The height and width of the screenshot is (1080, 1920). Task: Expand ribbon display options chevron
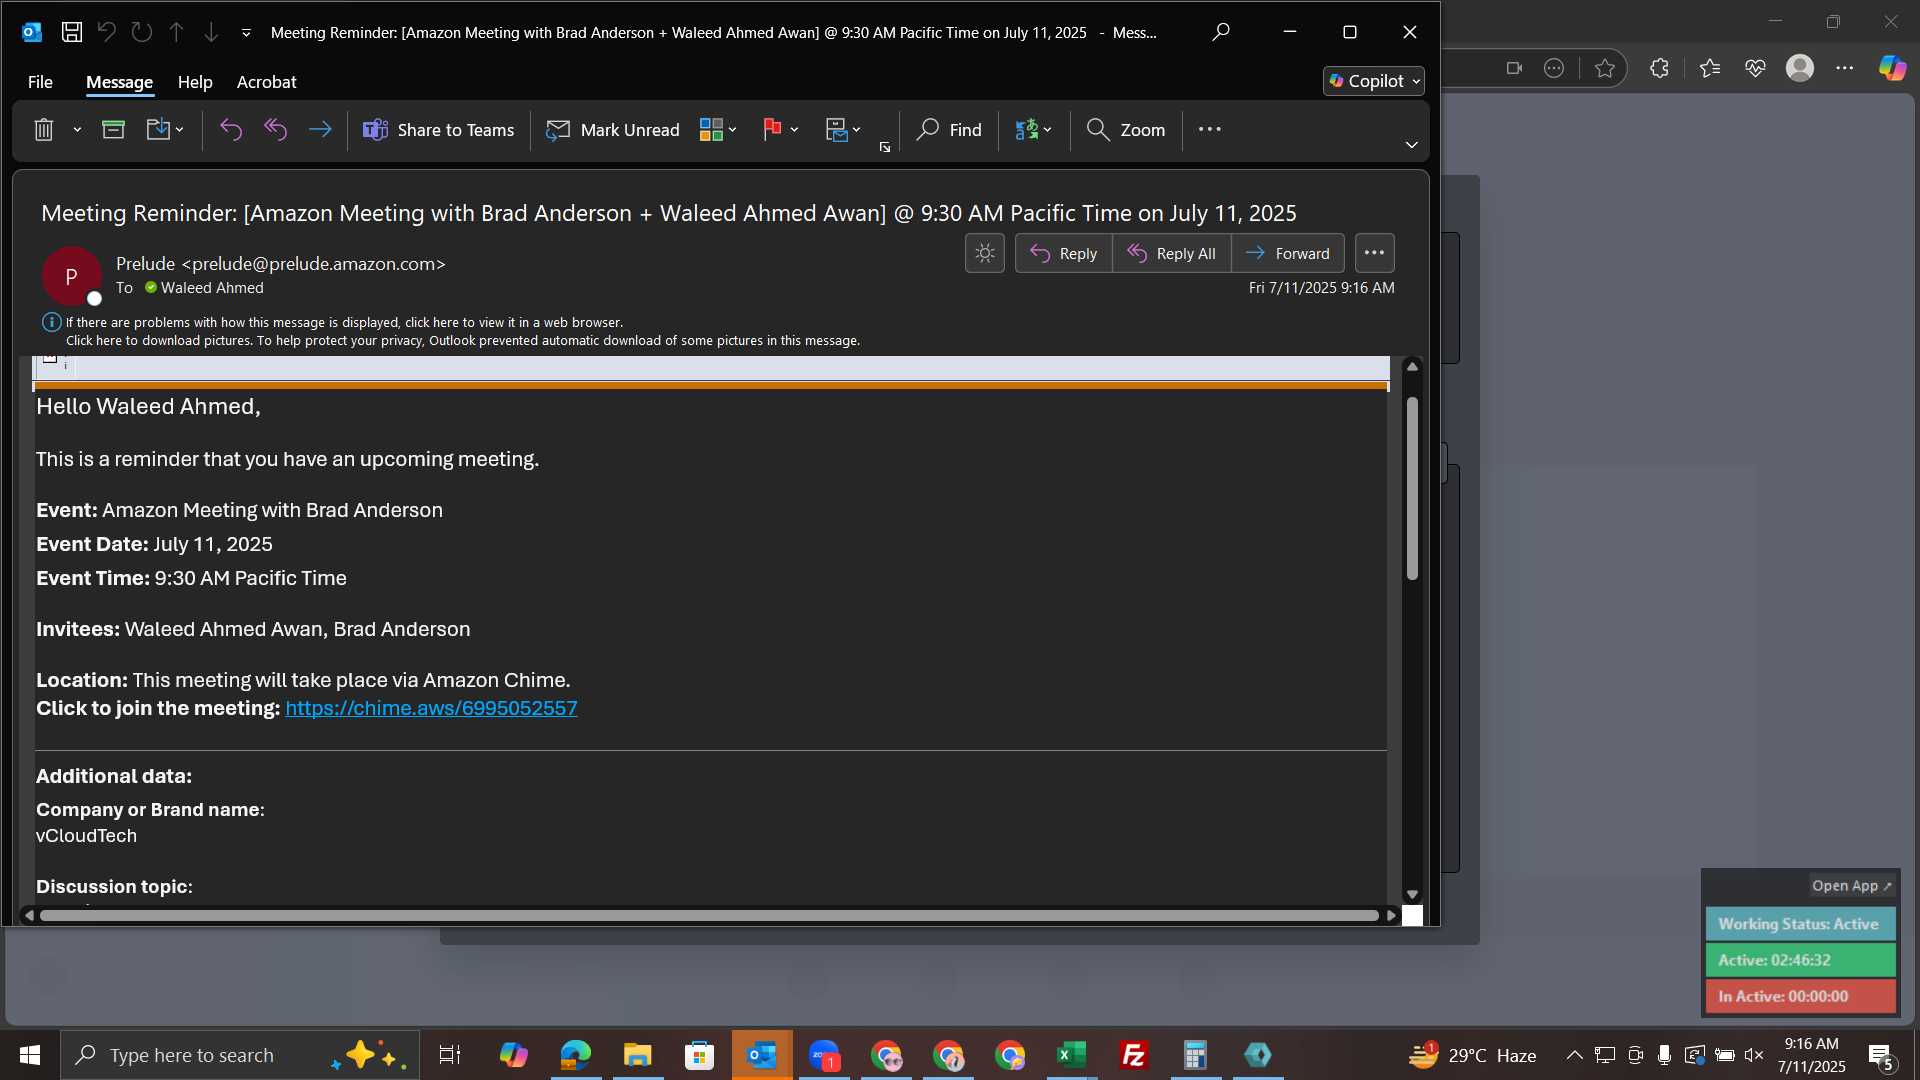coord(1412,145)
